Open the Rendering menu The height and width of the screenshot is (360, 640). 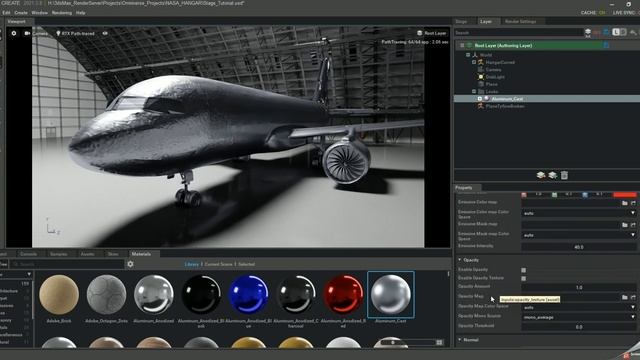point(62,13)
